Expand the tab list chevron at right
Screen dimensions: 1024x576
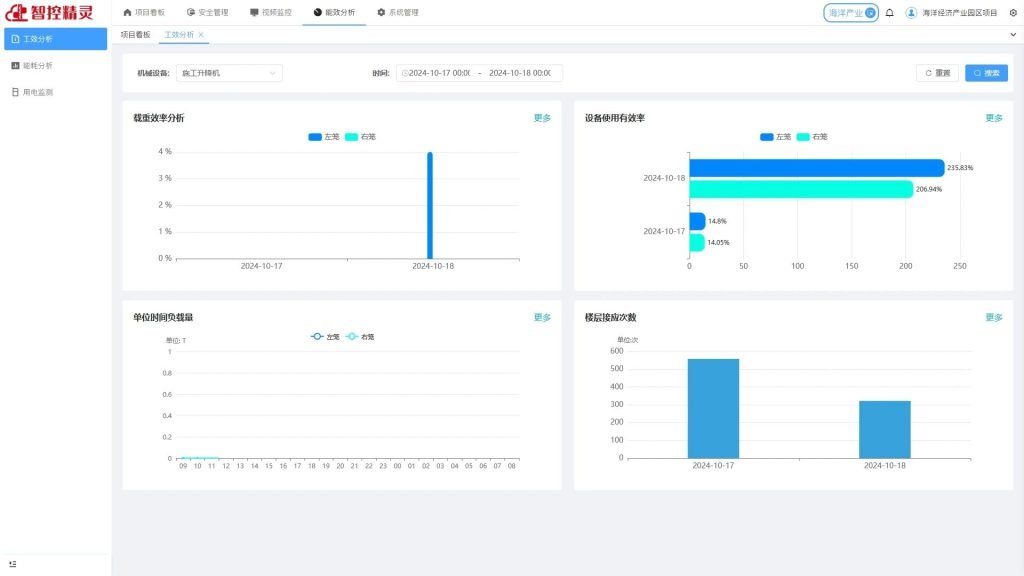pyautogui.click(x=1013, y=34)
